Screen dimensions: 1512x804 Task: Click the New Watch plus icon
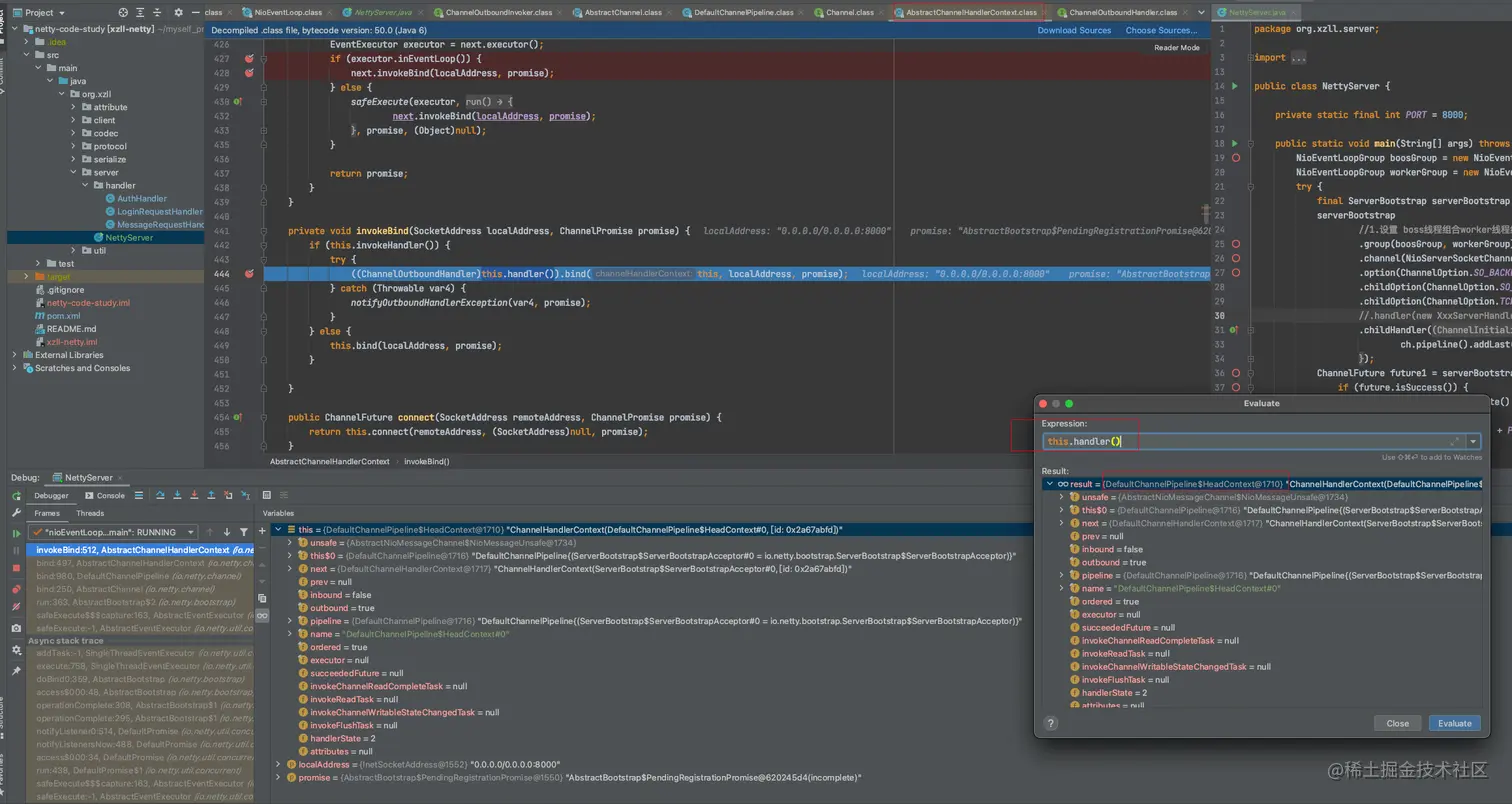[x=262, y=529]
